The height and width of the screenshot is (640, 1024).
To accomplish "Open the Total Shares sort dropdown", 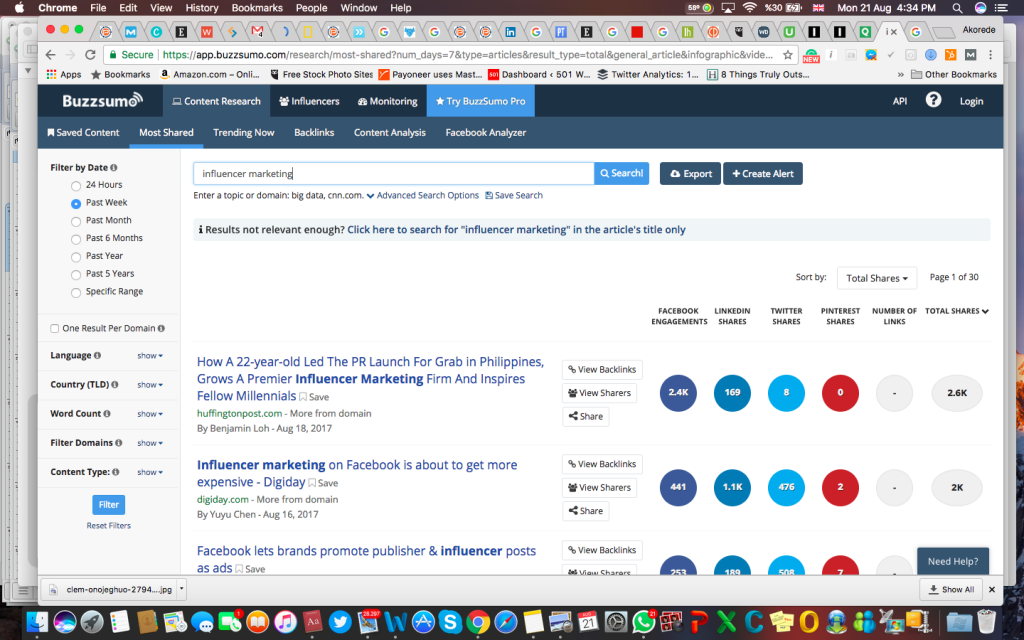I will point(876,278).
